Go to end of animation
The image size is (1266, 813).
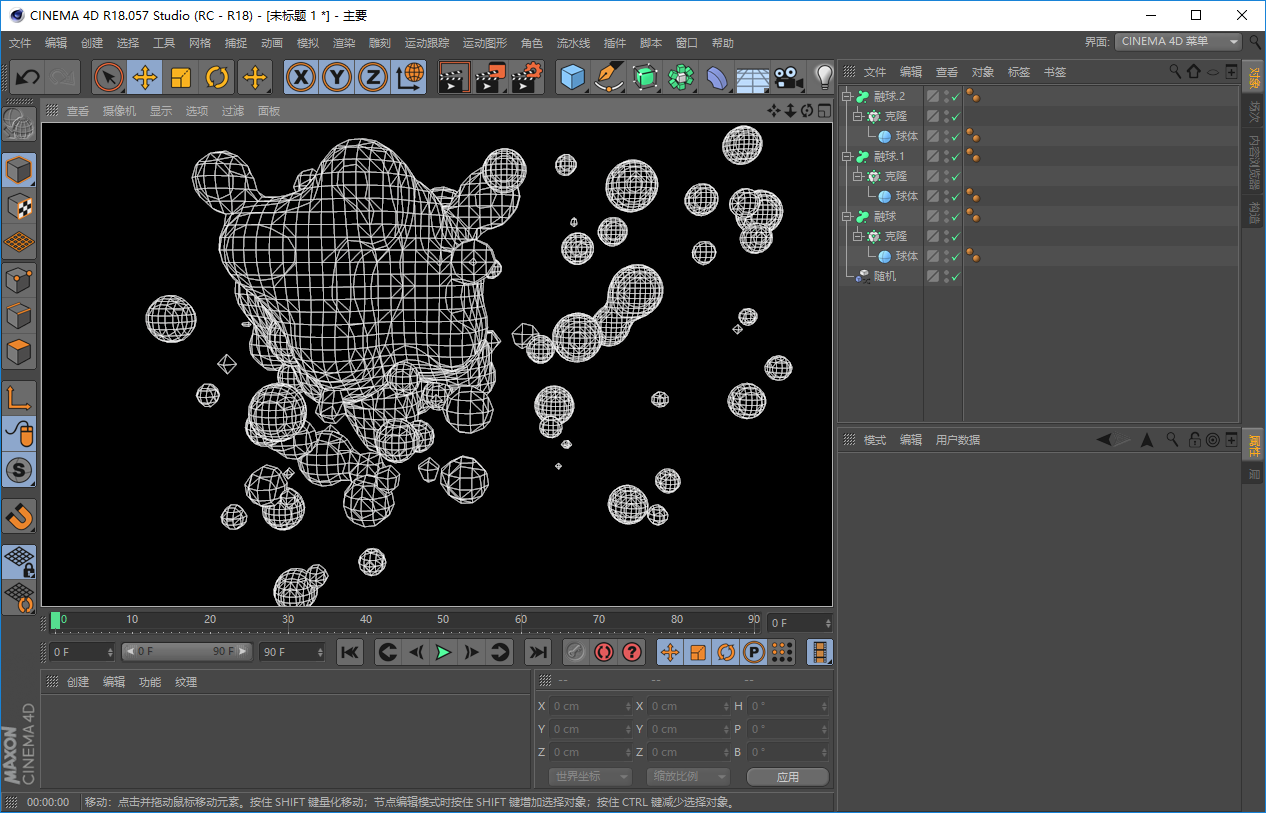click(x=538, y=652)
